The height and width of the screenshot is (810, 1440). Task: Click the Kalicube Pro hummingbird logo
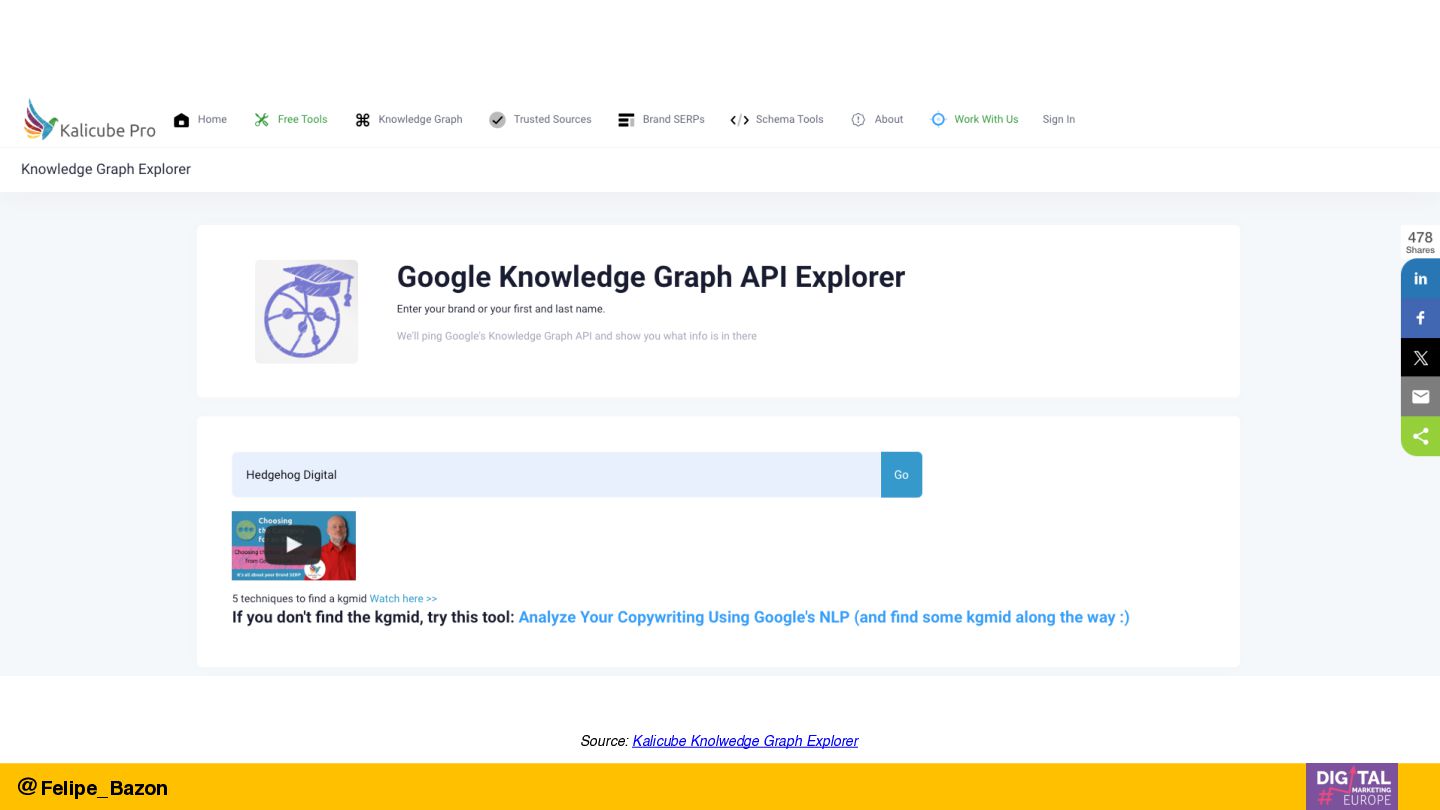90,120
